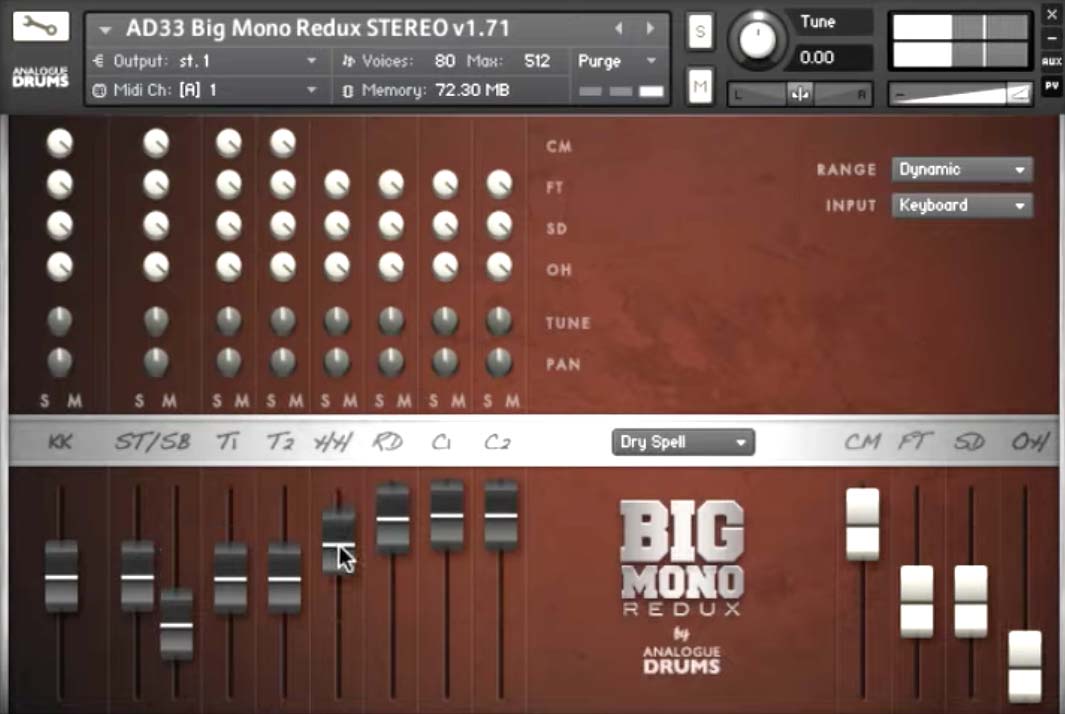Open the Input dropdown set to Keyboard
This screenshot has height=714, width=1065.
pyautogui.click(x=962, y=205)
